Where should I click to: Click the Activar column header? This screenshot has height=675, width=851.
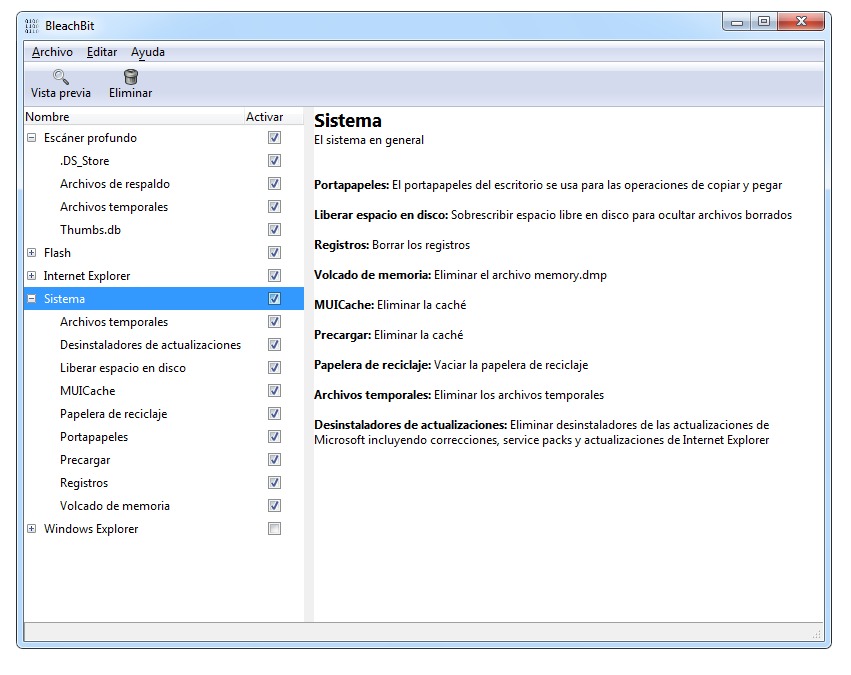[264, 116]
